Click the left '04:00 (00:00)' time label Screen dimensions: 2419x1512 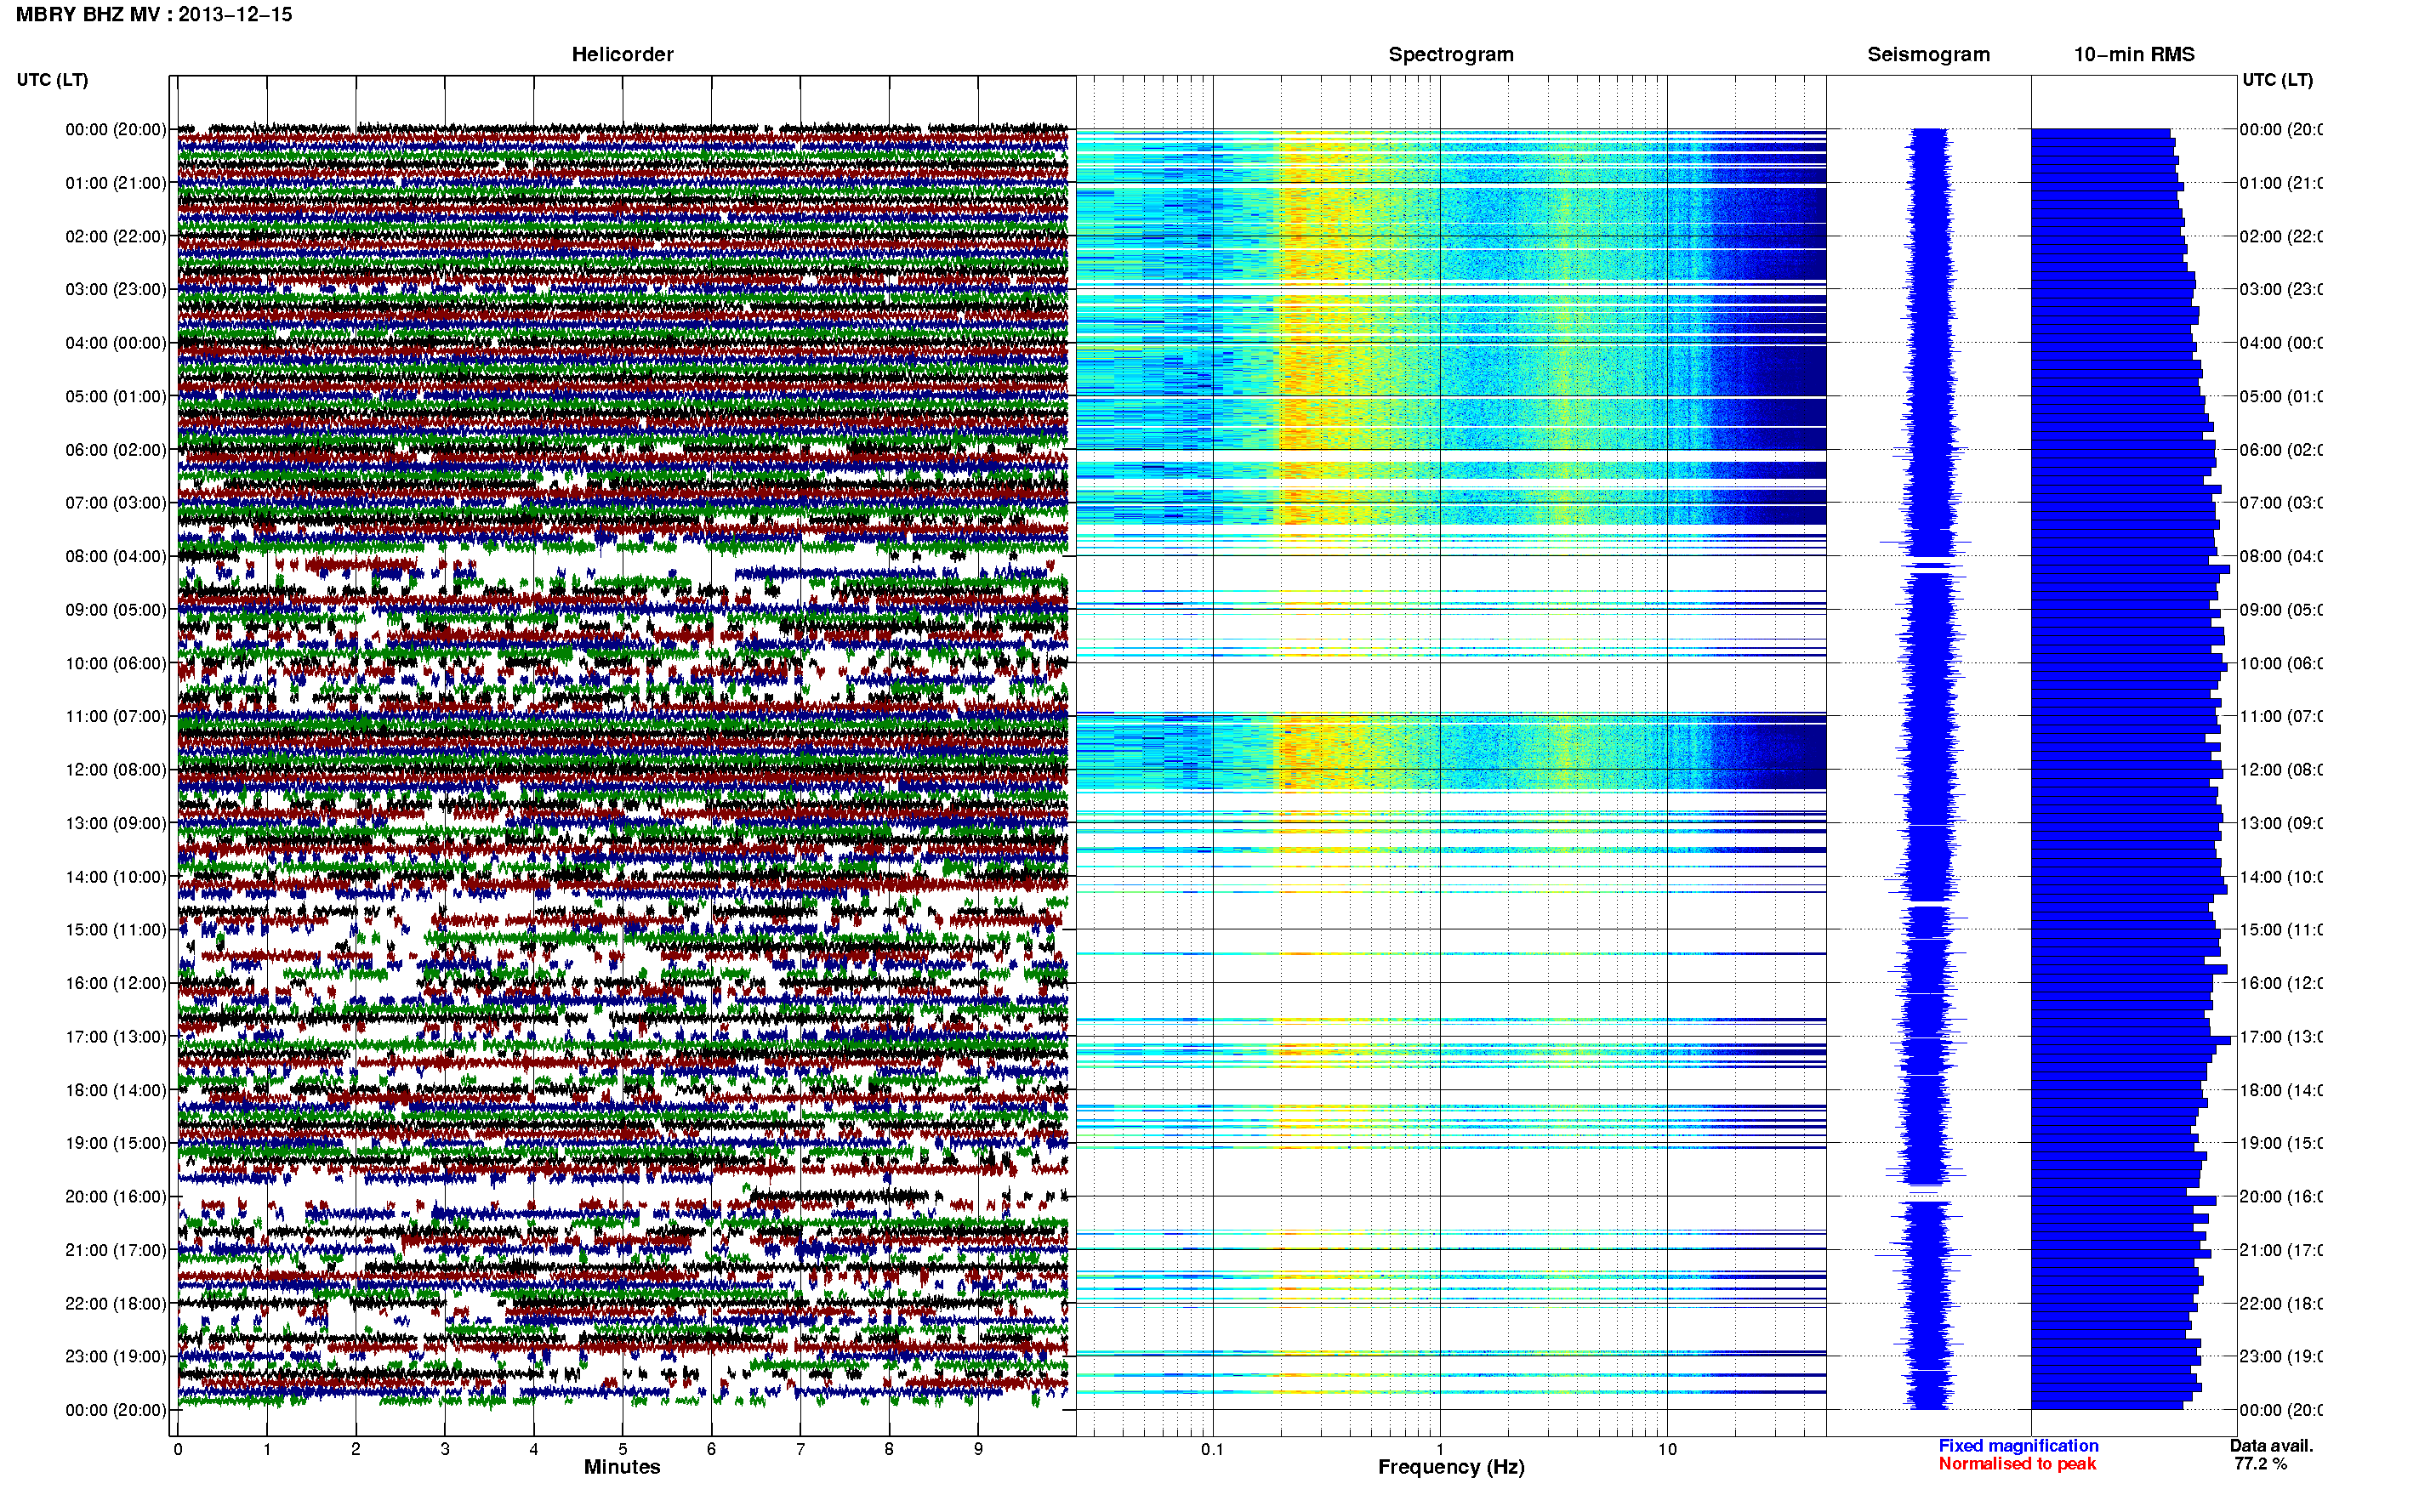click(116, 343)
